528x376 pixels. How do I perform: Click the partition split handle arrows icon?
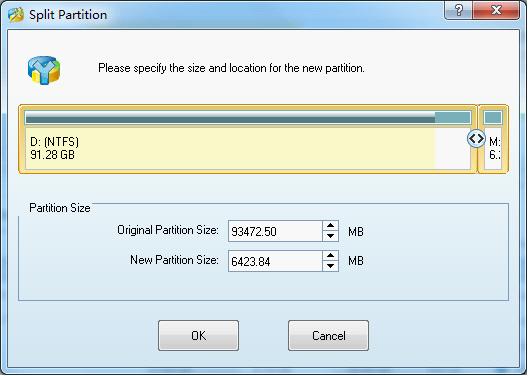tap(476, 138)
